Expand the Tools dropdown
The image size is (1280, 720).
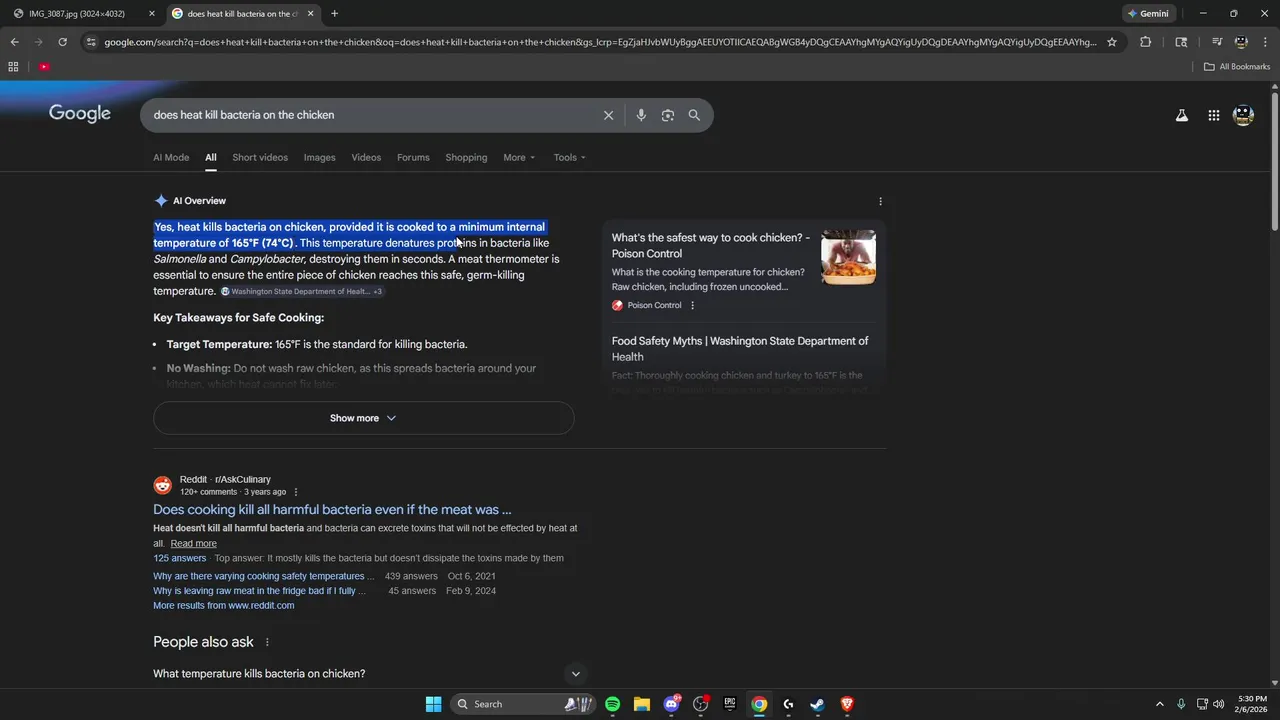[x=570, y=157]
